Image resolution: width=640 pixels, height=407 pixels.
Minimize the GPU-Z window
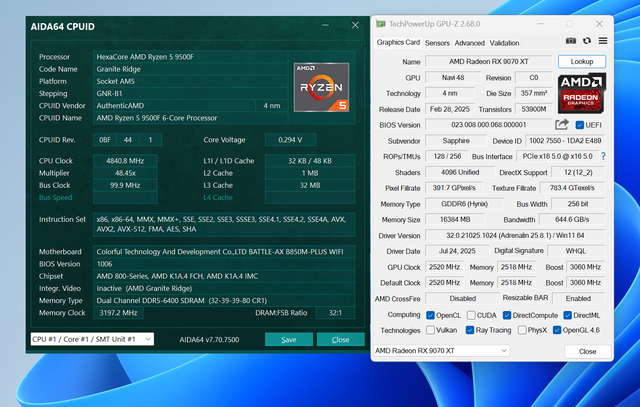(x=540, y=24)
